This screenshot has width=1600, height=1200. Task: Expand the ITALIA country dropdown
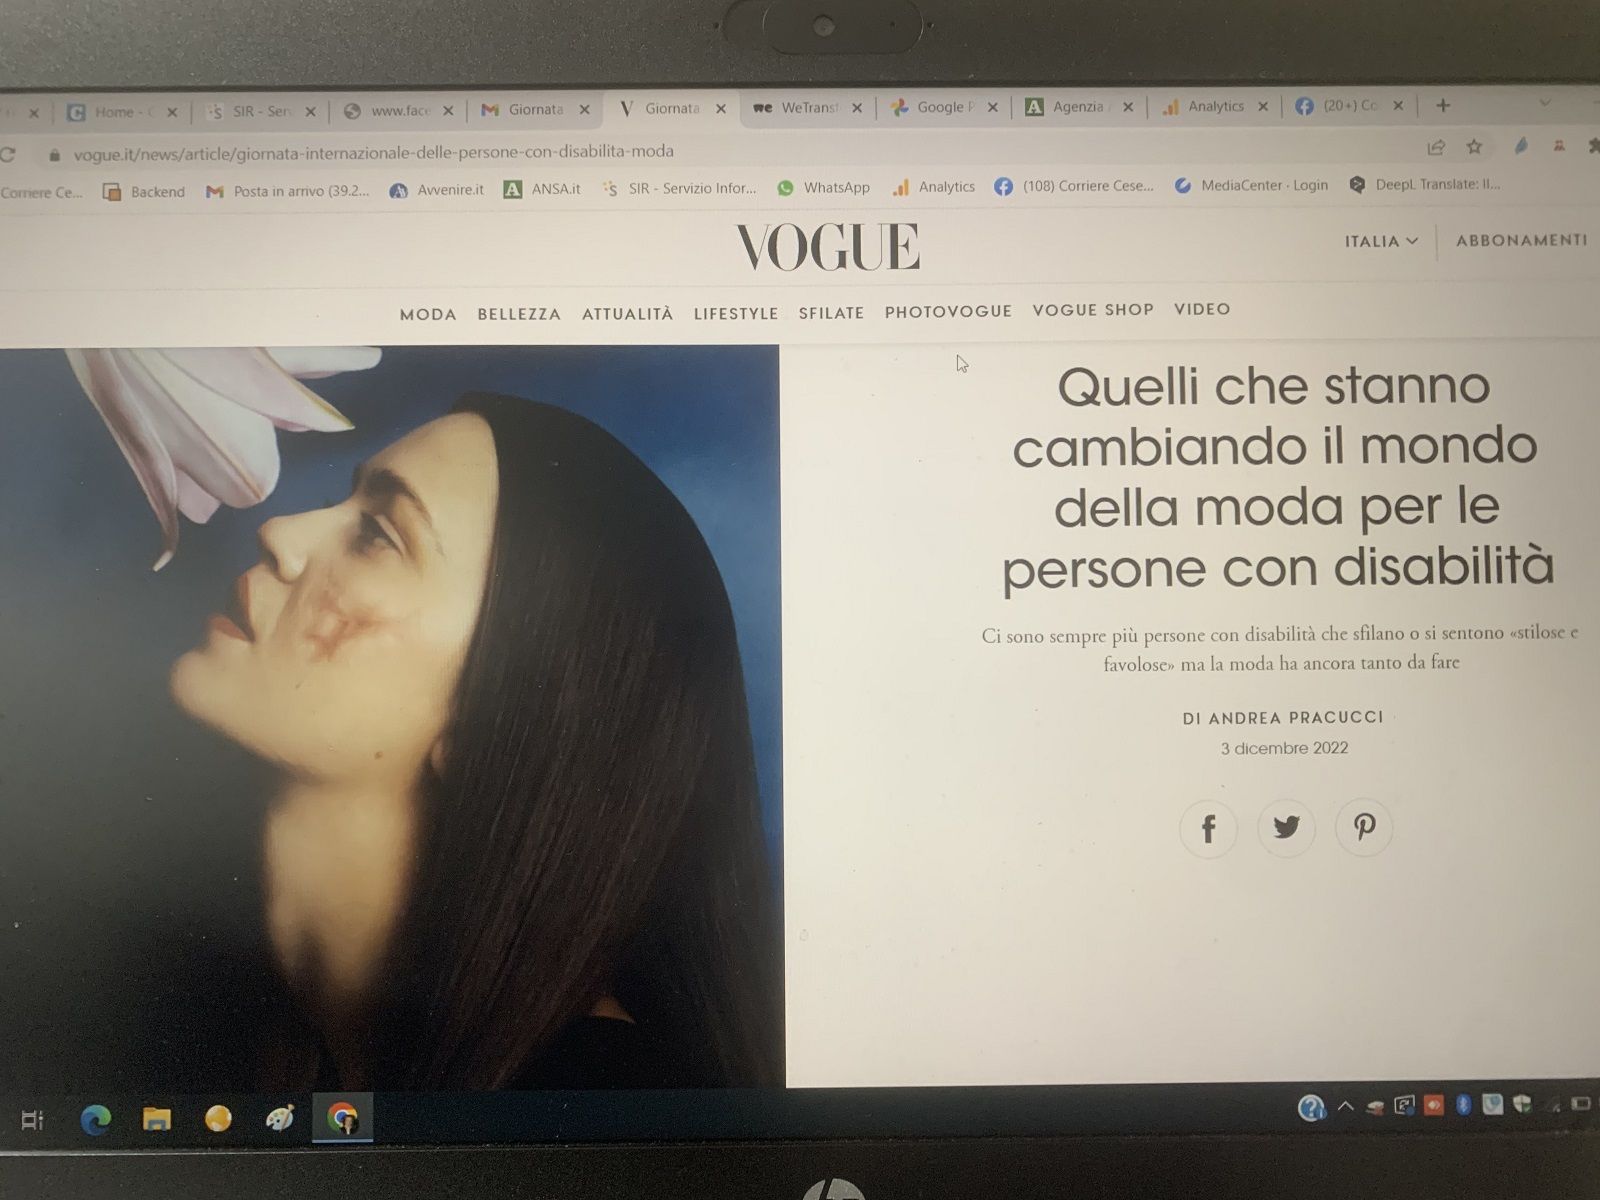1381,241
